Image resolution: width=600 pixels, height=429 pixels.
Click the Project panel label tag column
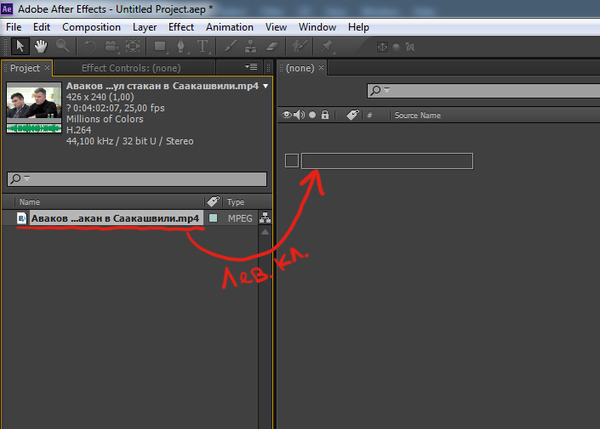213,201
